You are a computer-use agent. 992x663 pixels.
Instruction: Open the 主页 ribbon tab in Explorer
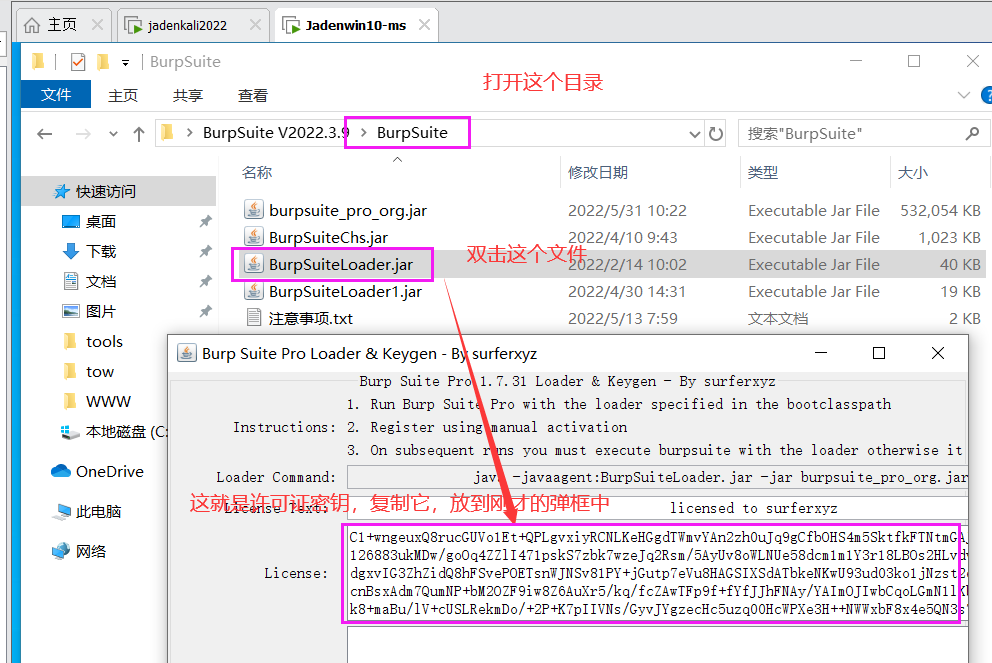coord(123,96)
